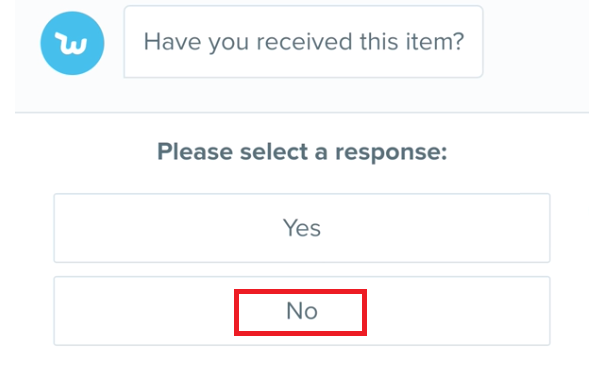The image size is (597, 365).
Task: Click the Wish assistant profile icon
Action: click(x=72, y=43)
